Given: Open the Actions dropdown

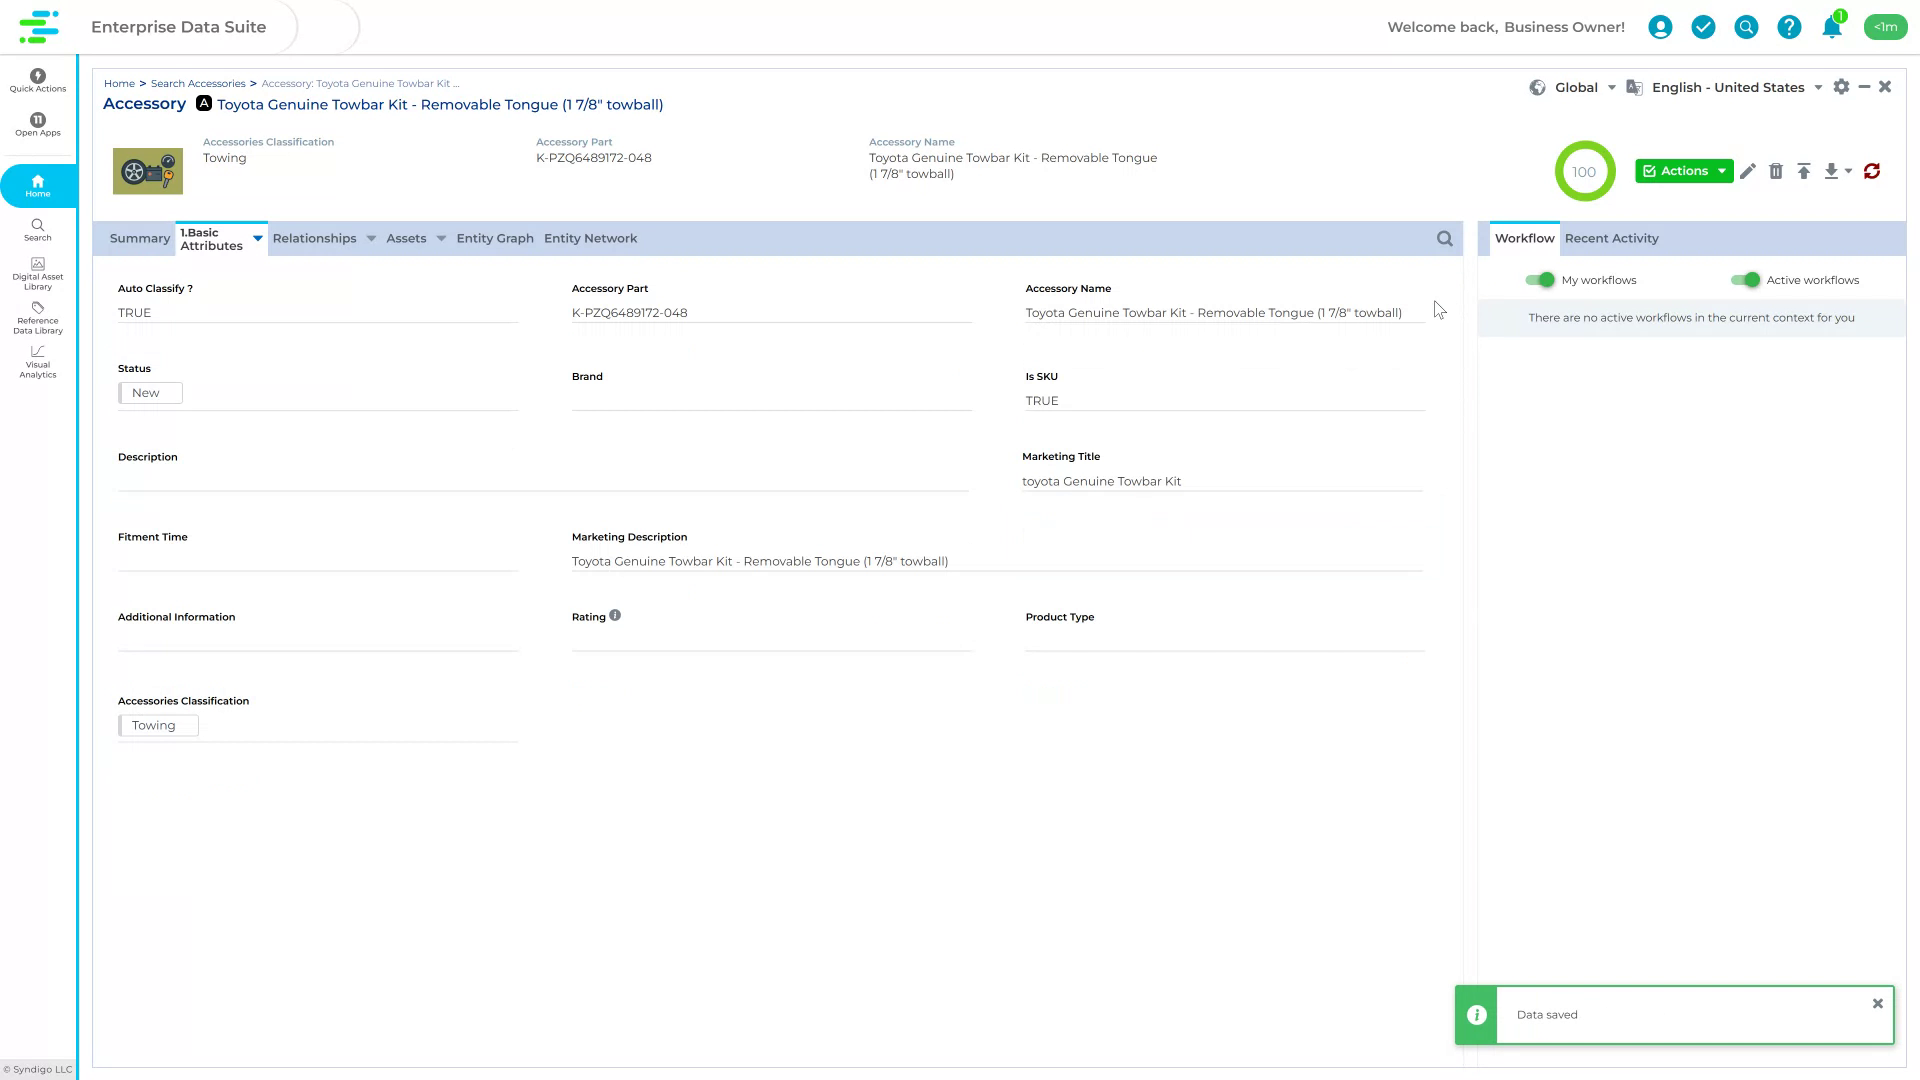Looking at the screenshot, I should [x=1683, y=171].
